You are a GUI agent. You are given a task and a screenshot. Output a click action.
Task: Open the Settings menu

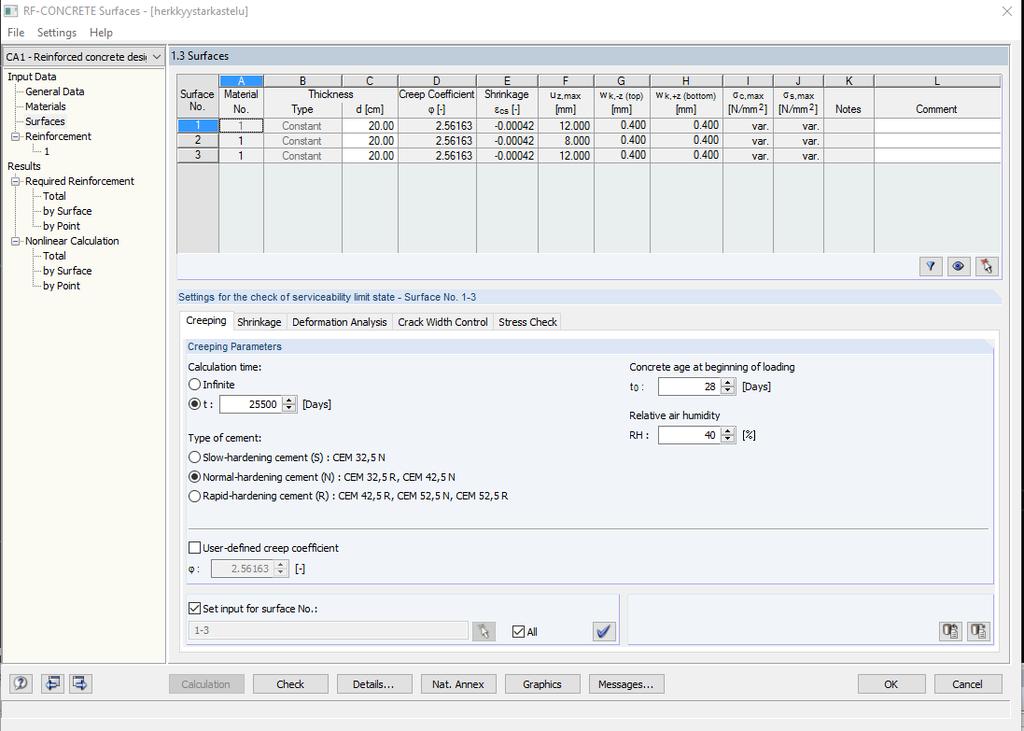(x=57, y=33)
